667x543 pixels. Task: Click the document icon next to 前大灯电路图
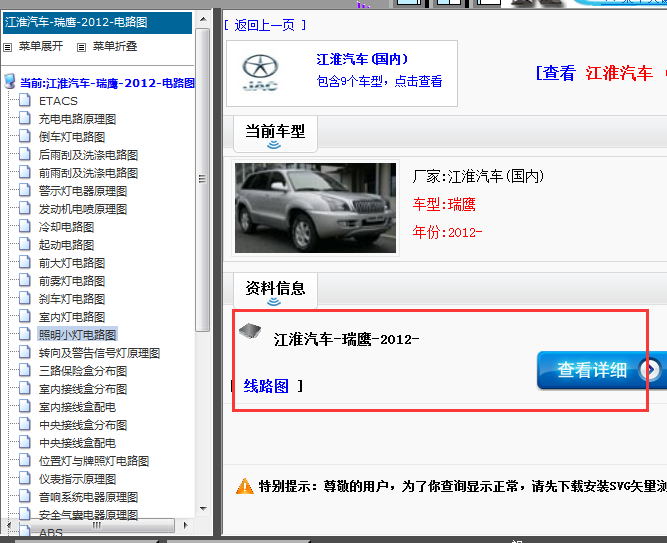[25, 262]
